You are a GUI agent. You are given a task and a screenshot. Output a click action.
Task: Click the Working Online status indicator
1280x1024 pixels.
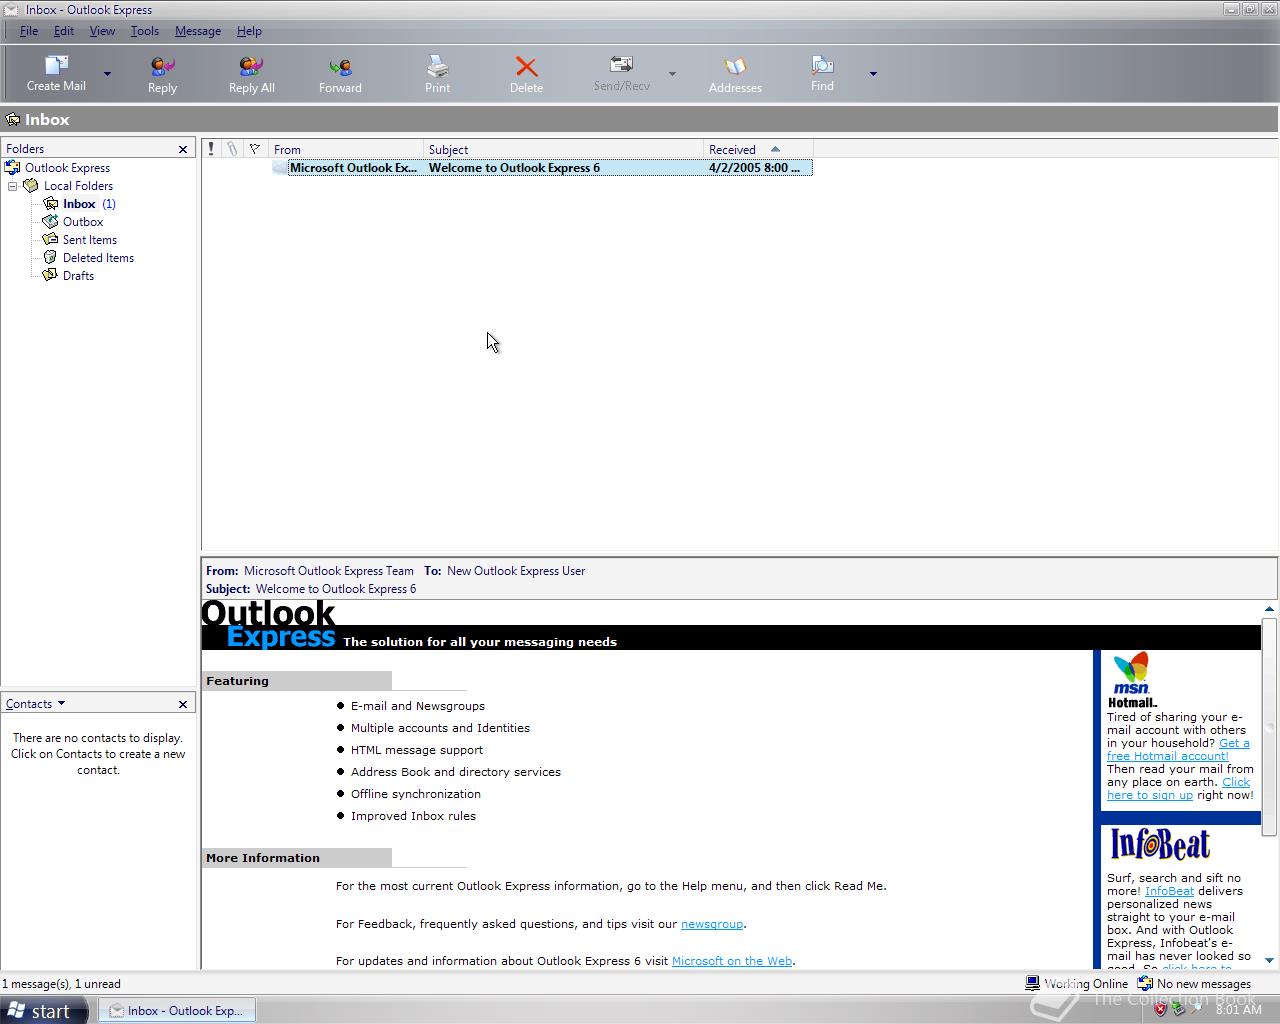coord(1077,984)
